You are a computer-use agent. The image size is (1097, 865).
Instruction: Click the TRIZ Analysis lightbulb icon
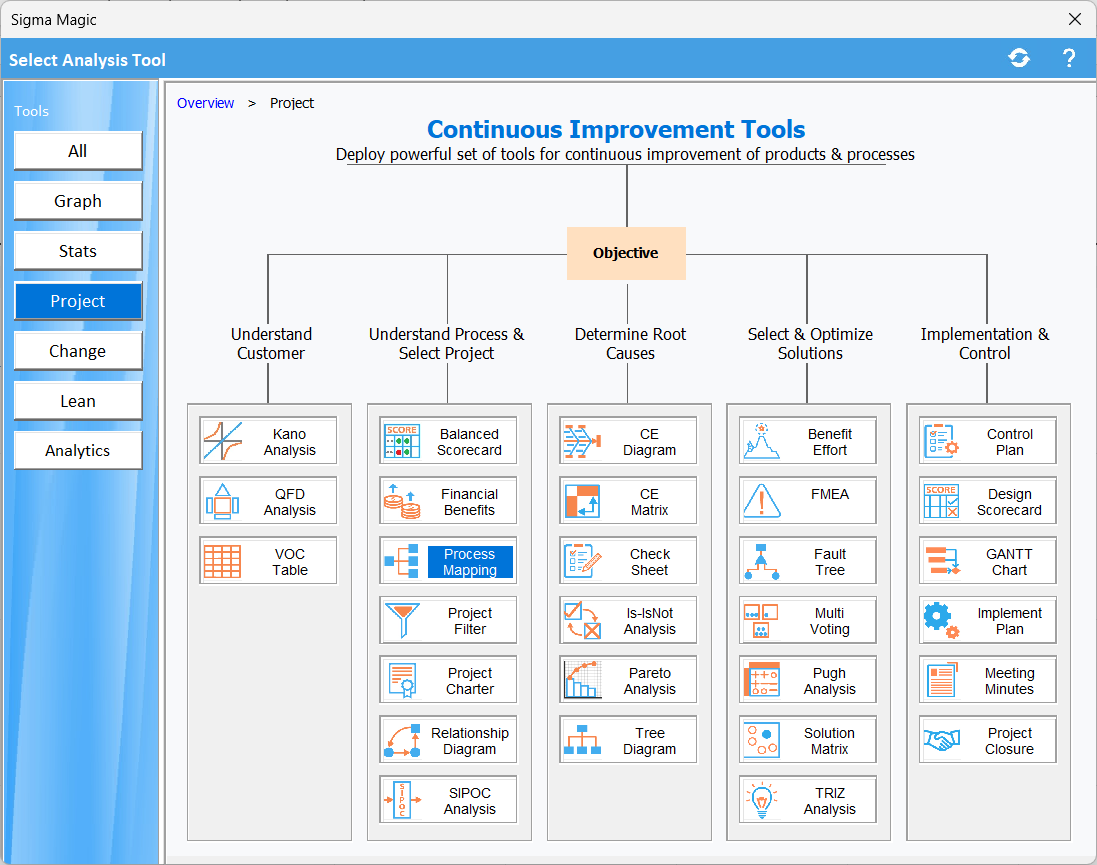tap(762, 800)
